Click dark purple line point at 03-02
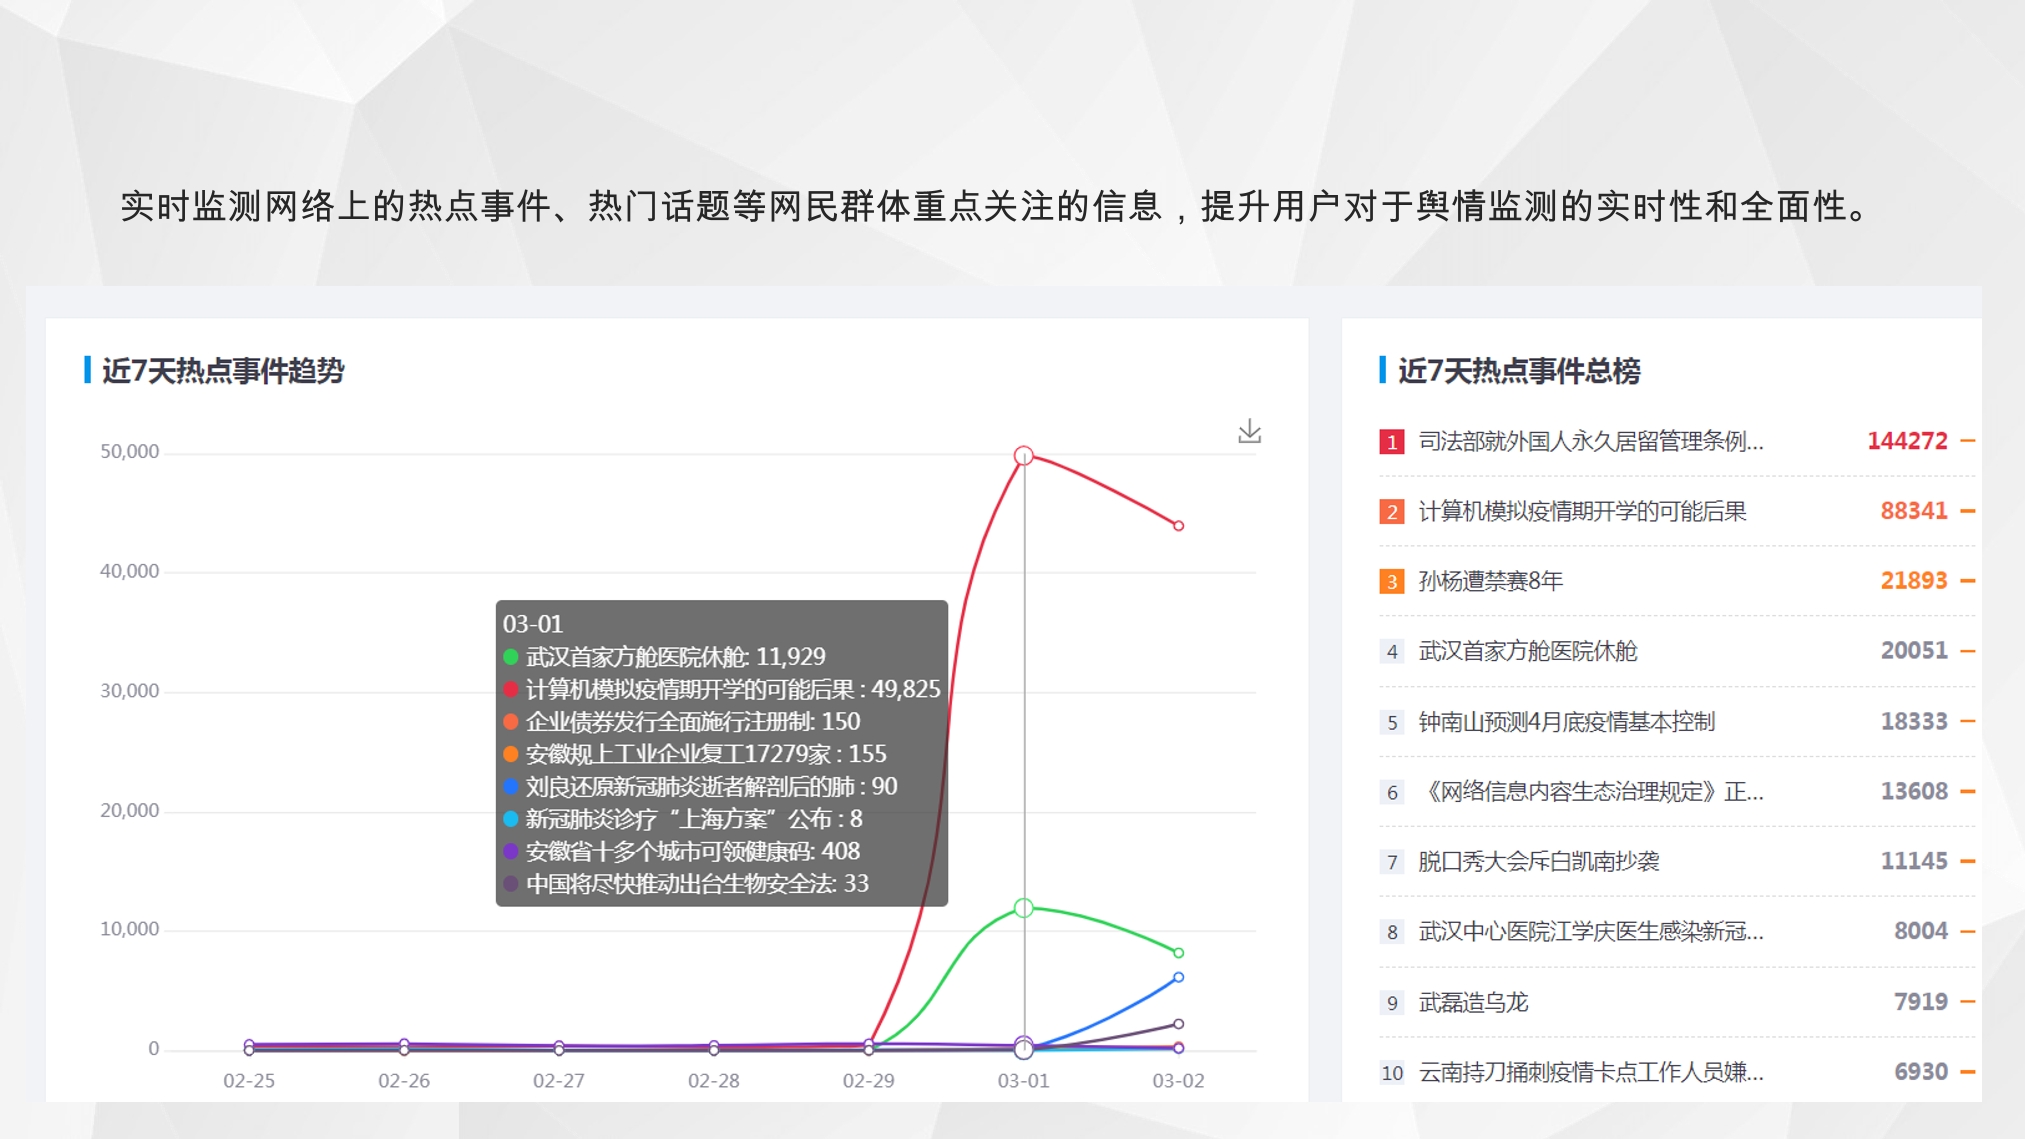 click(1178, 1024)
